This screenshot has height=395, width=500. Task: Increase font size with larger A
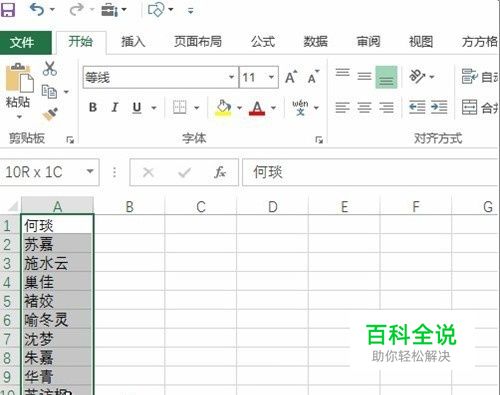tap(291, 77)
